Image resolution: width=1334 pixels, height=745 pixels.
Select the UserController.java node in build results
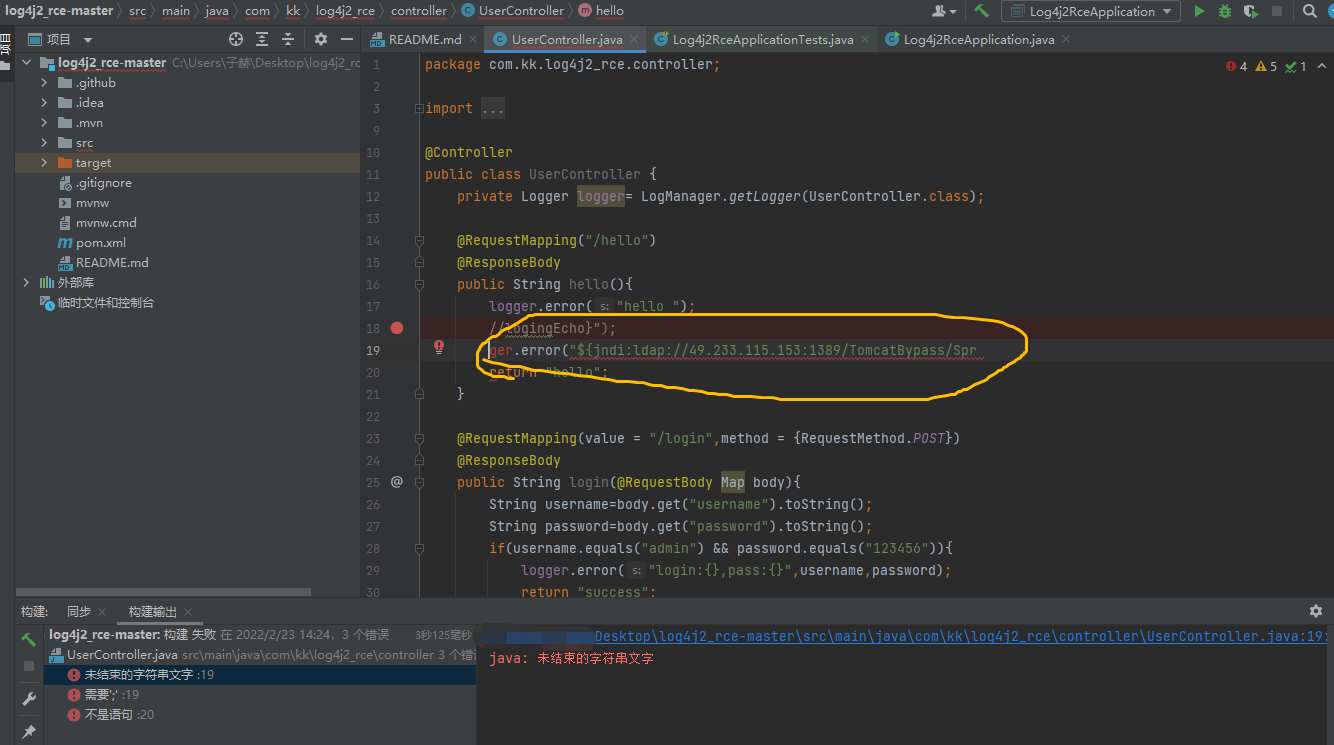tap(260, 655)
